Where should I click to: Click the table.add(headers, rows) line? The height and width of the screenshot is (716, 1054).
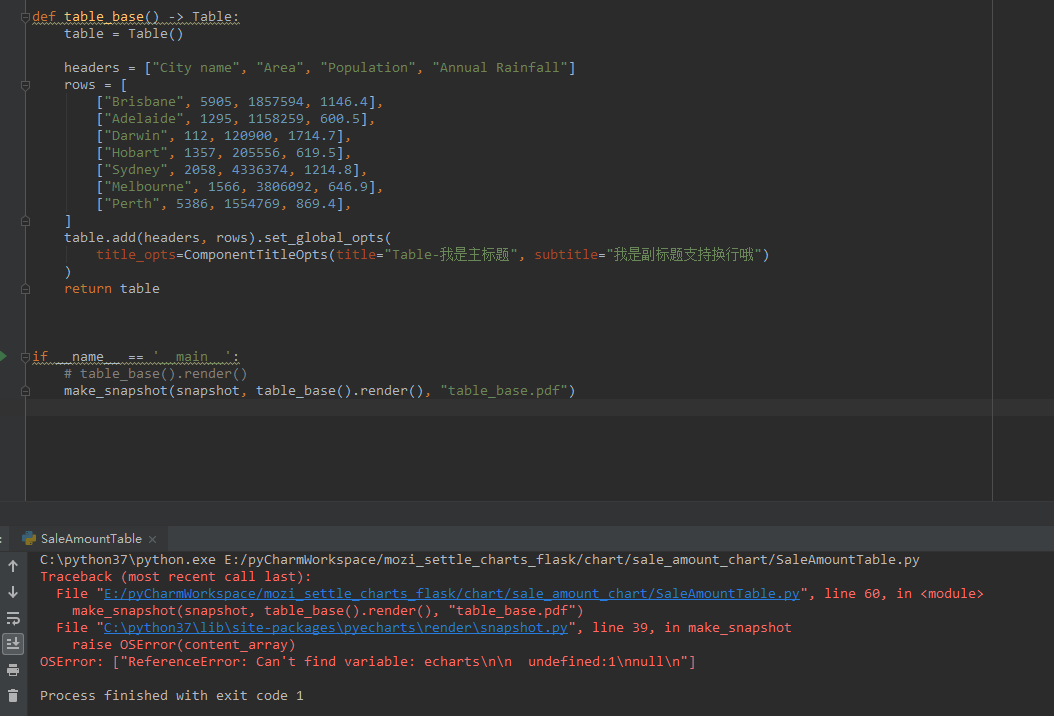tap(227, 237)
